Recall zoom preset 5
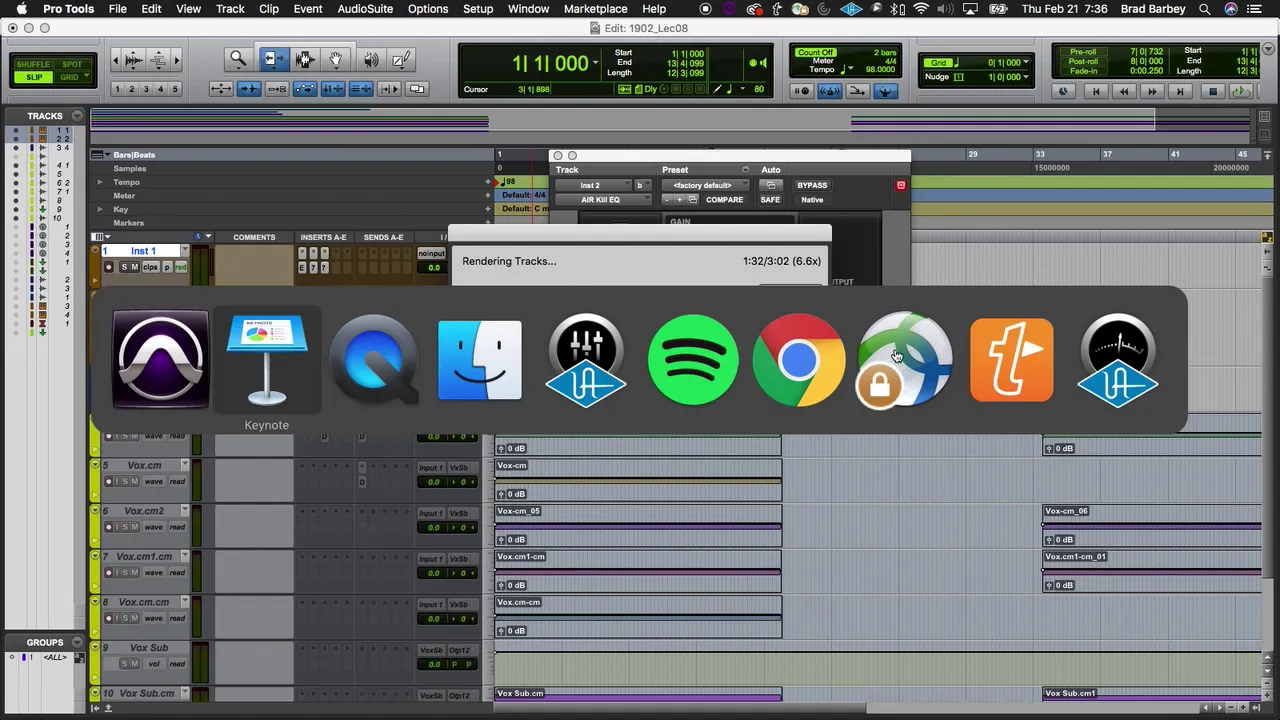 click(x=175, y=89)
